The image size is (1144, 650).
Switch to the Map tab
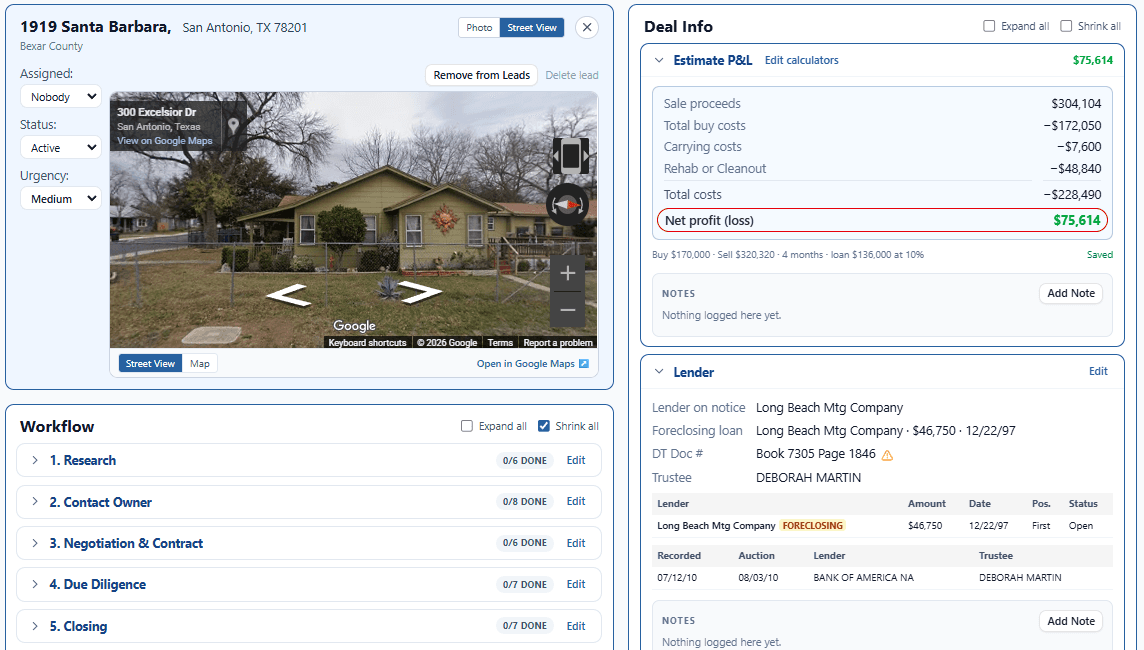pyautogui.click(x=199, y=363)
